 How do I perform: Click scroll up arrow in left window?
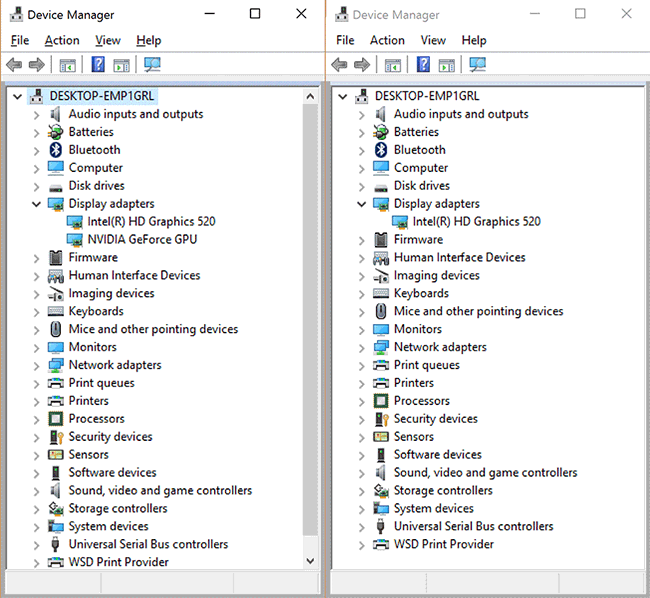pyautogui.click(x=310, y=97)
